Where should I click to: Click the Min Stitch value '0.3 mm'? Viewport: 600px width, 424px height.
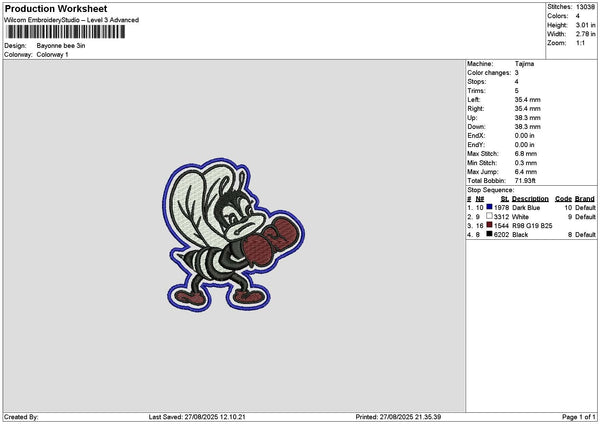(526, 163)
